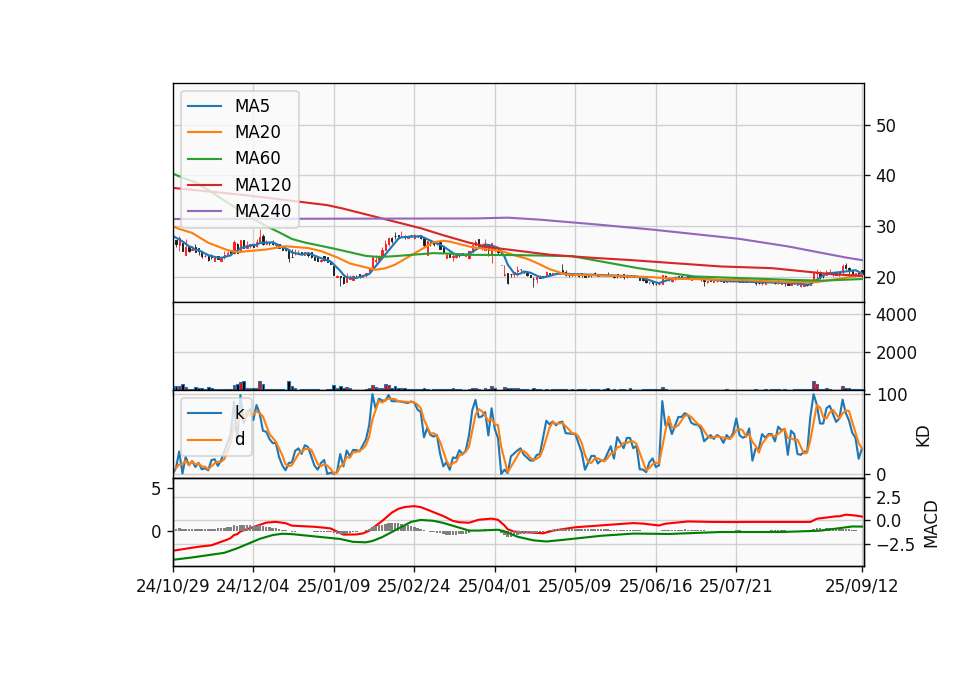This screenshot has width=960, height=690.
Task: Click the MACD right axis value 0.0
Action: 889,522
